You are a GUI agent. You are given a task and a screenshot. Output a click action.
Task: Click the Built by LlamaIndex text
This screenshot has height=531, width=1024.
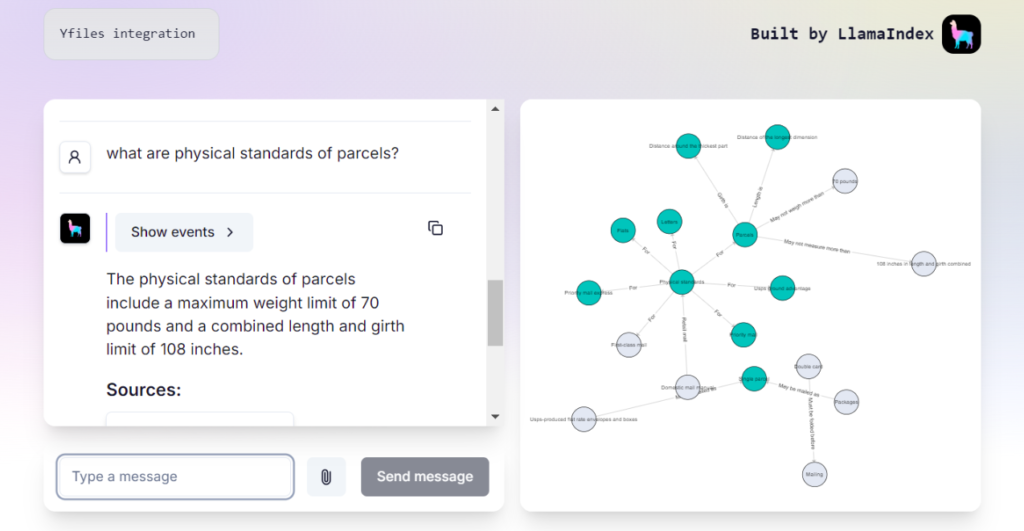pos(842,34)
